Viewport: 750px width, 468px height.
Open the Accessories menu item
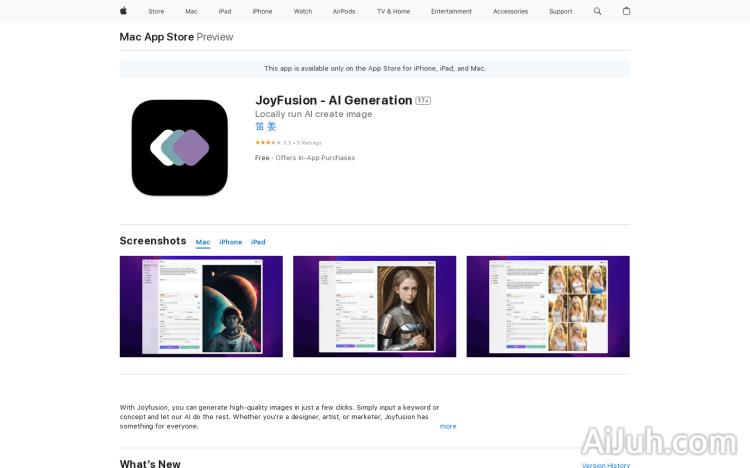coord(510,11)
